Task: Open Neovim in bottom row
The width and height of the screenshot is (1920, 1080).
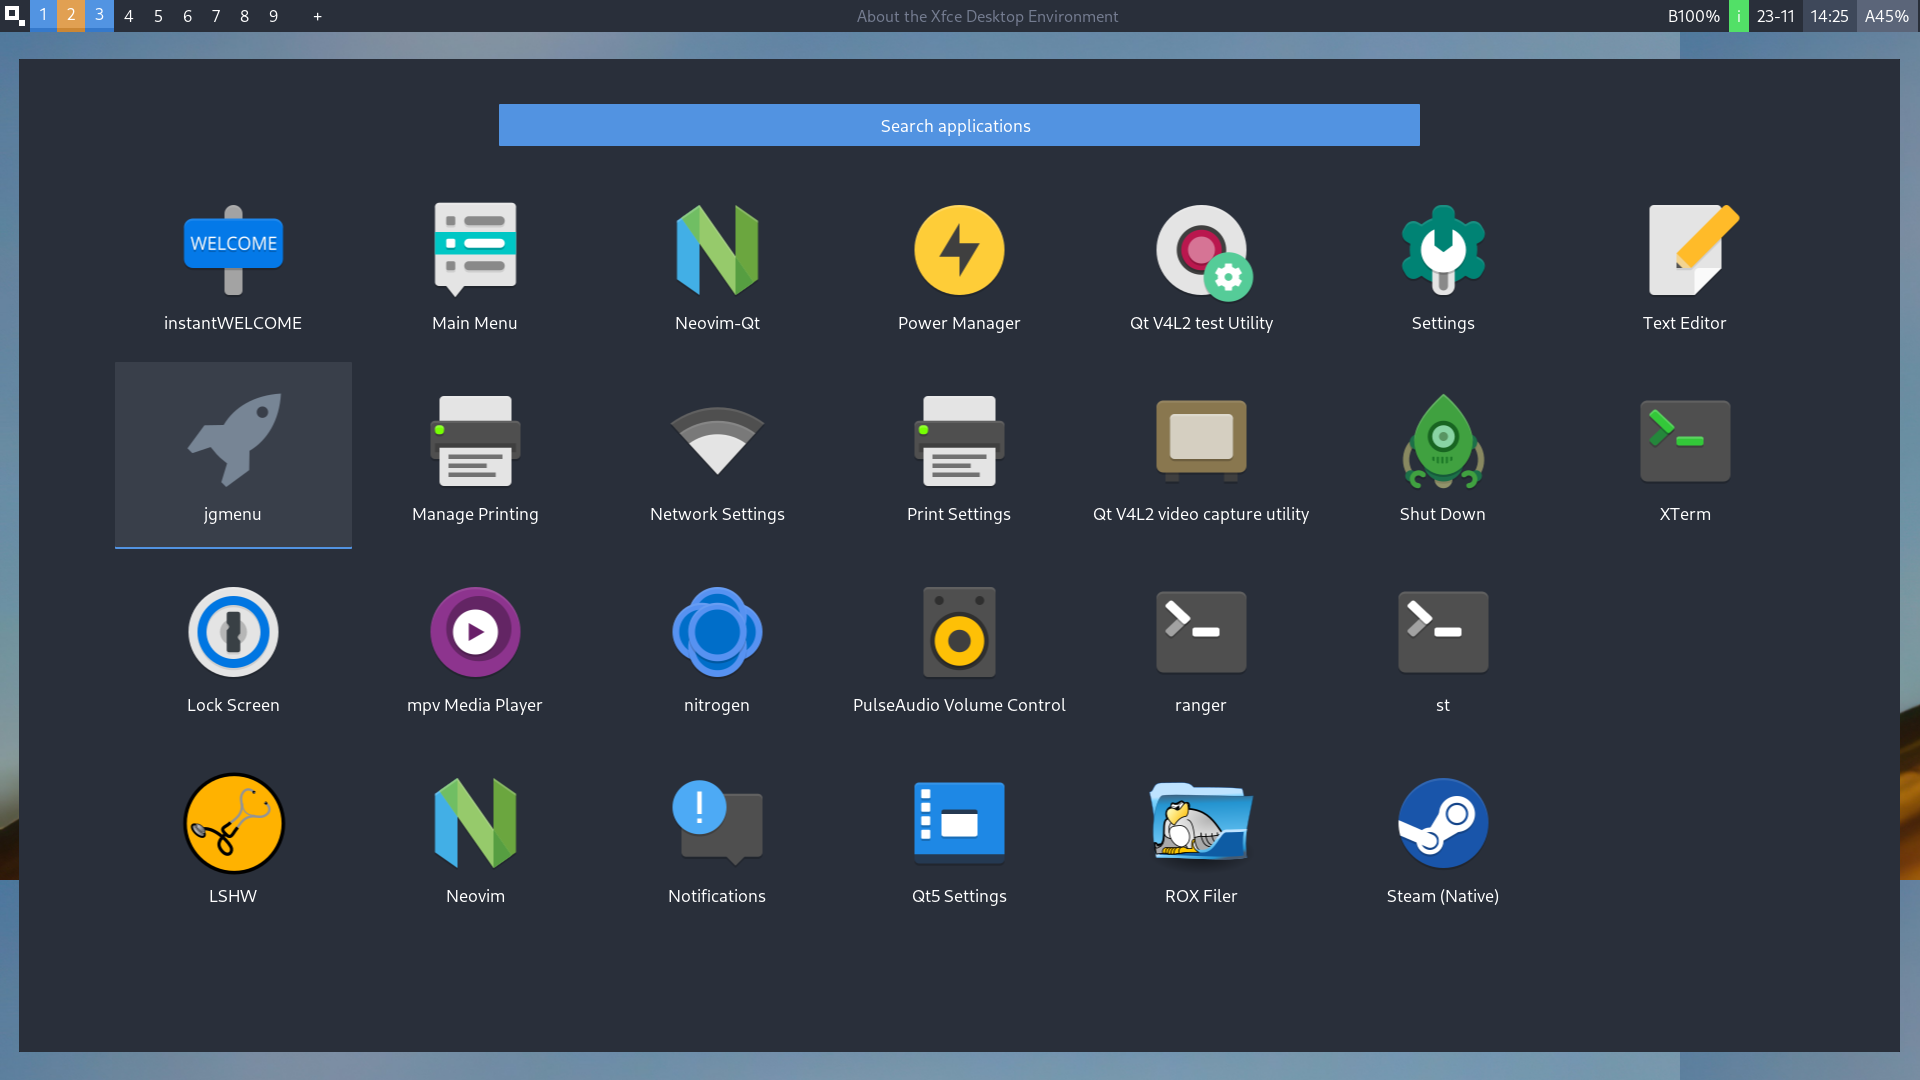Action: (475, 823)
